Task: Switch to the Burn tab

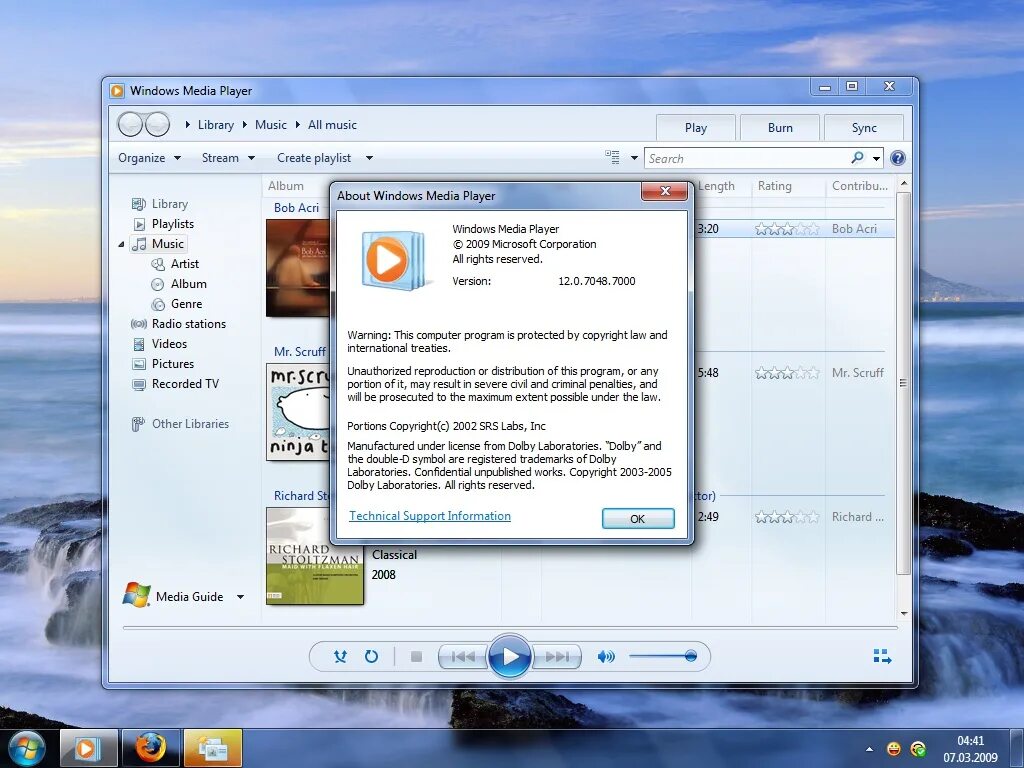Action: tap(780, 127)
